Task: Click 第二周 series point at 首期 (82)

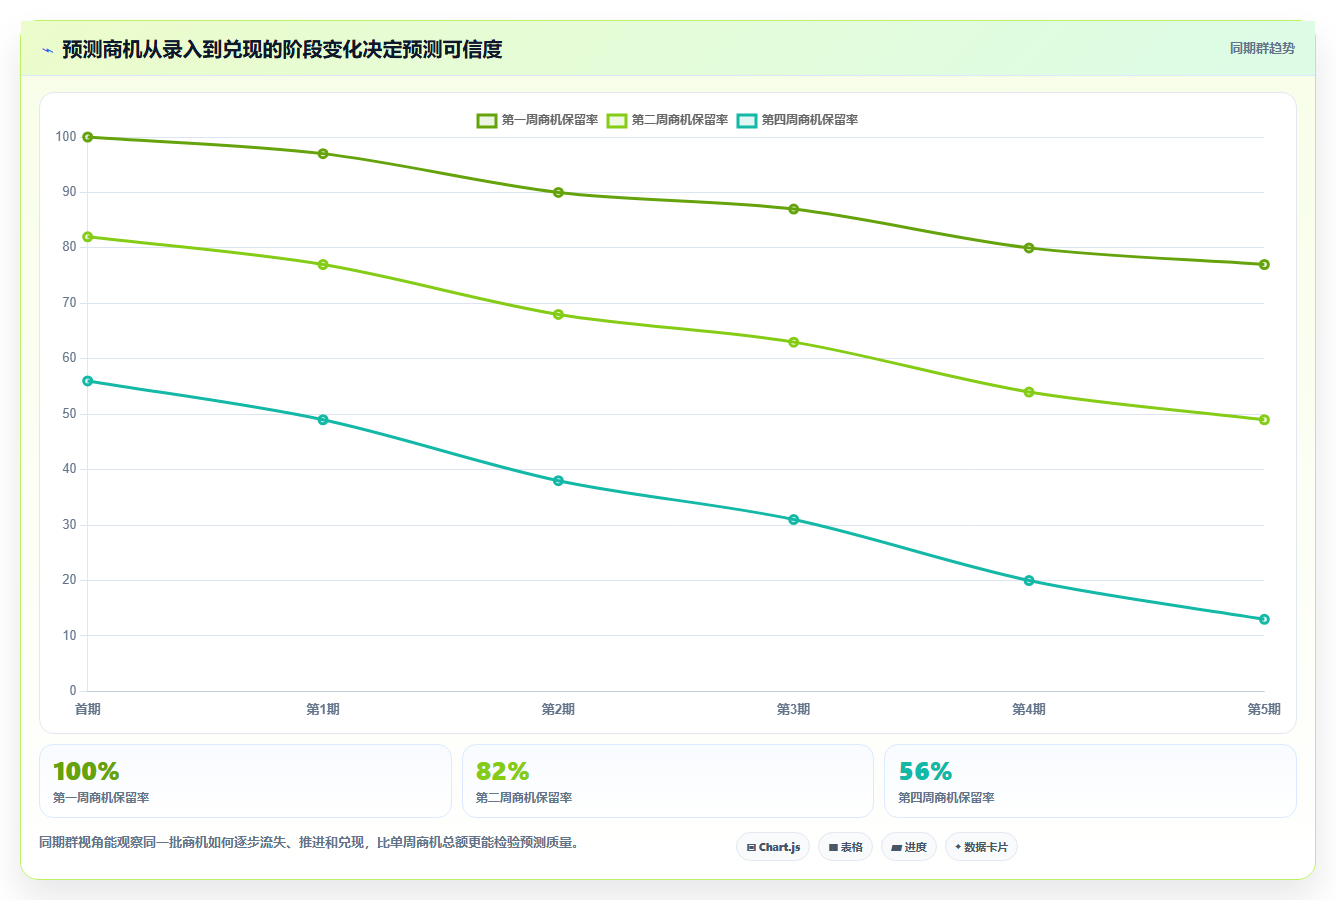Action: click(88, 237)
